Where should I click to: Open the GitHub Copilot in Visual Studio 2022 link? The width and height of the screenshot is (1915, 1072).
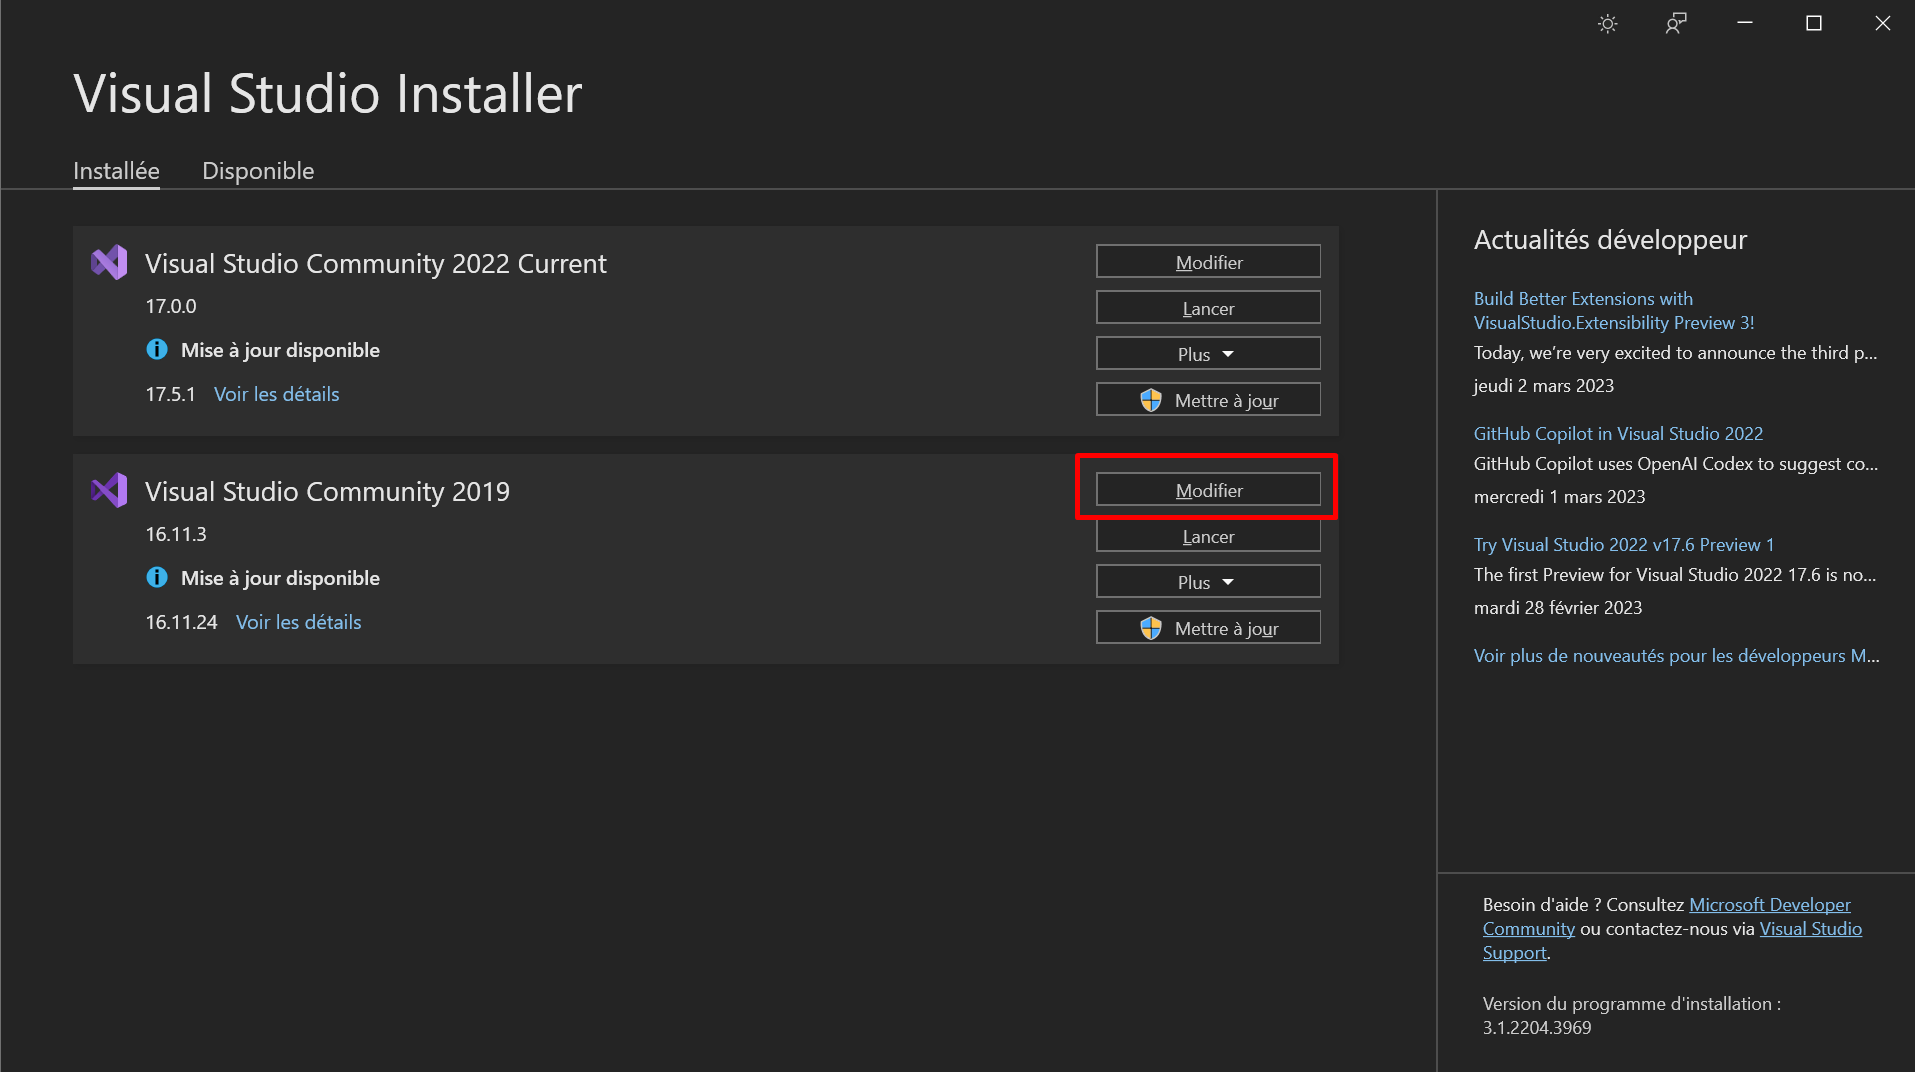tap(1618, 434)
